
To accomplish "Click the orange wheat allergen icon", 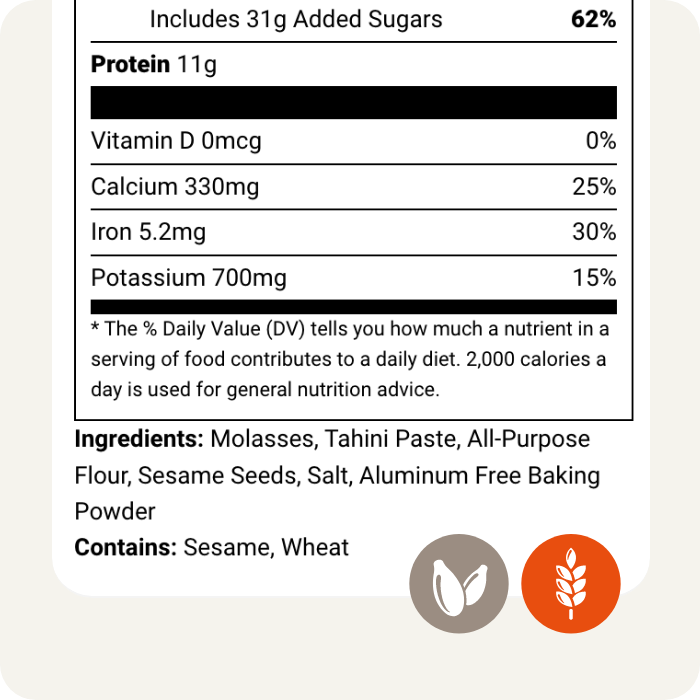I will [571, 583].
